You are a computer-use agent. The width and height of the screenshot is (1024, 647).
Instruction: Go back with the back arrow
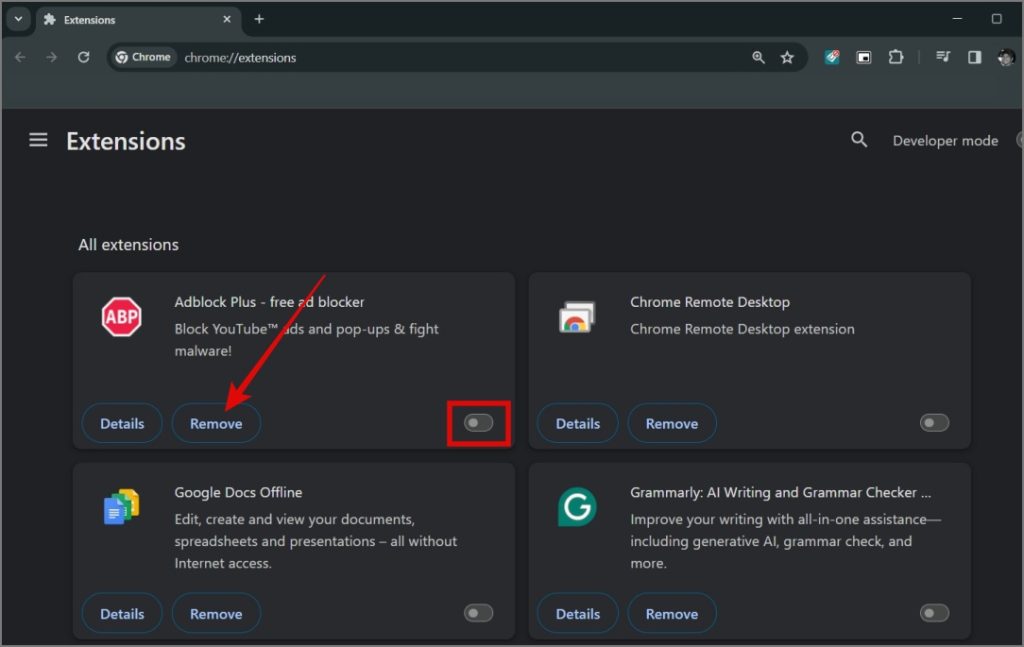coord(20,57)
